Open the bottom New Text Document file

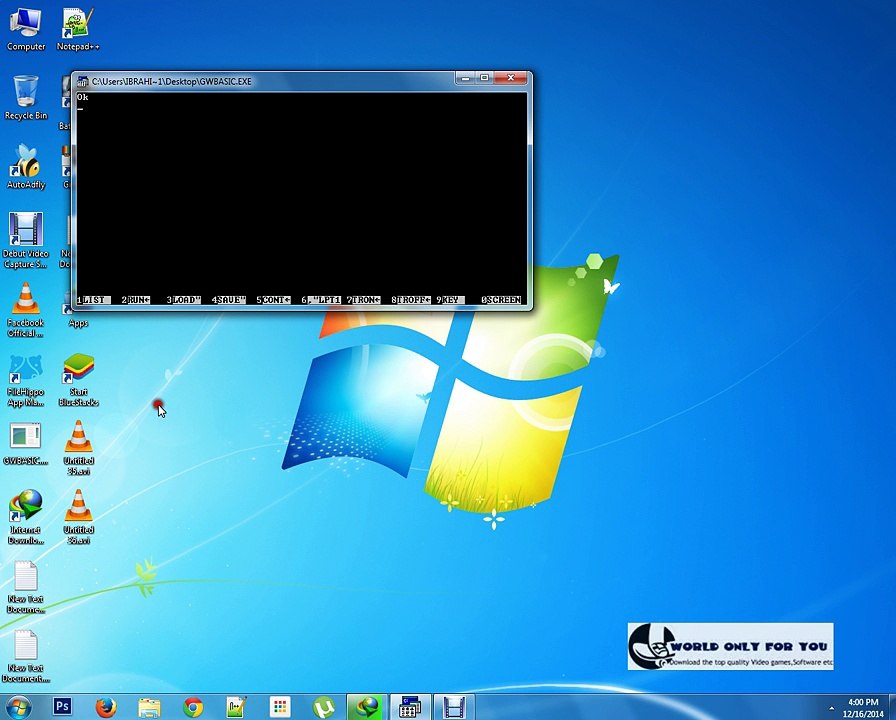pos(26,657)
